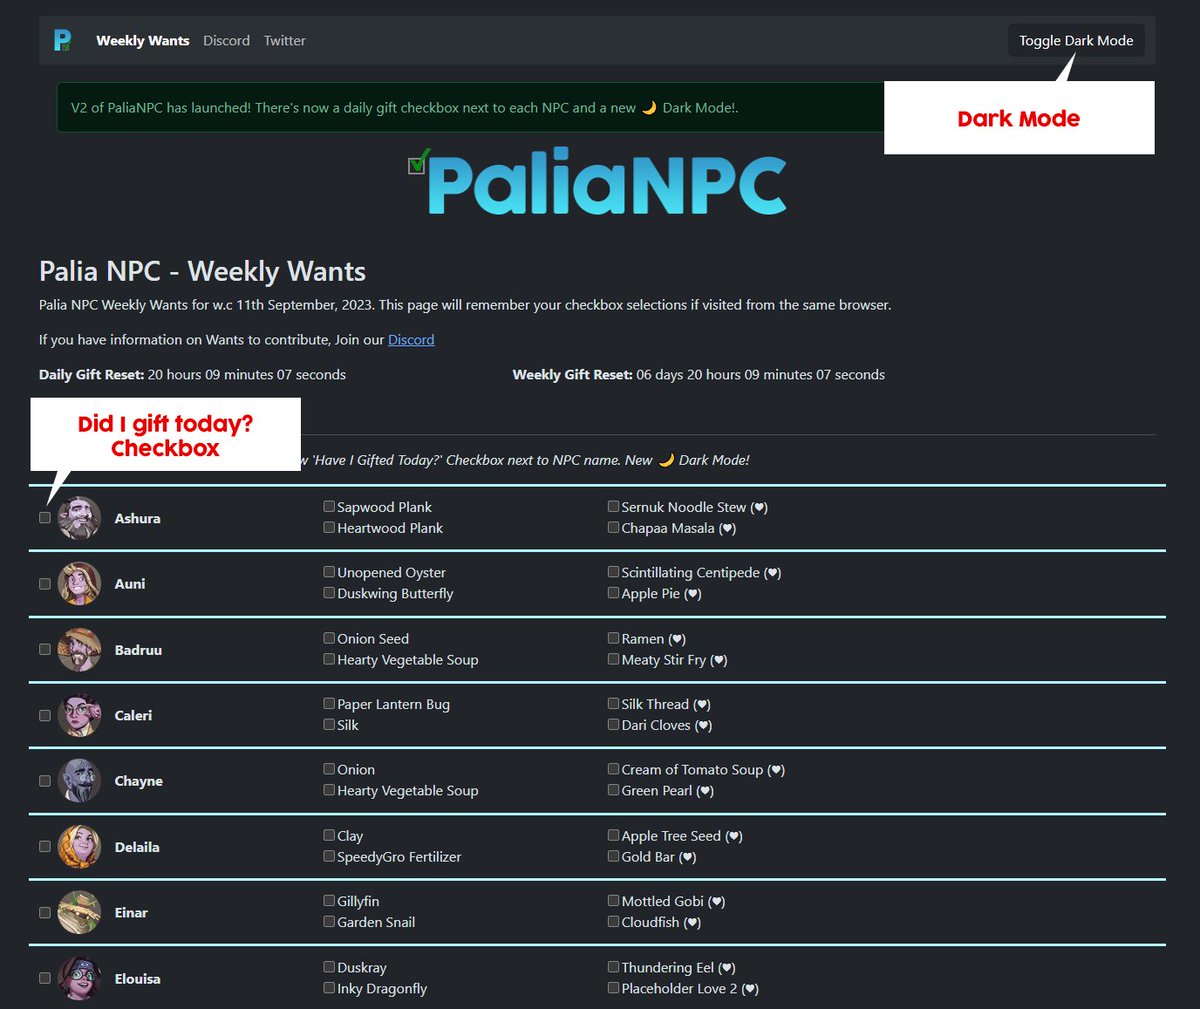Check the Inky Dragonfly checkbox
Viewport: 1200px width, 1009px height.
pos(329,988)
